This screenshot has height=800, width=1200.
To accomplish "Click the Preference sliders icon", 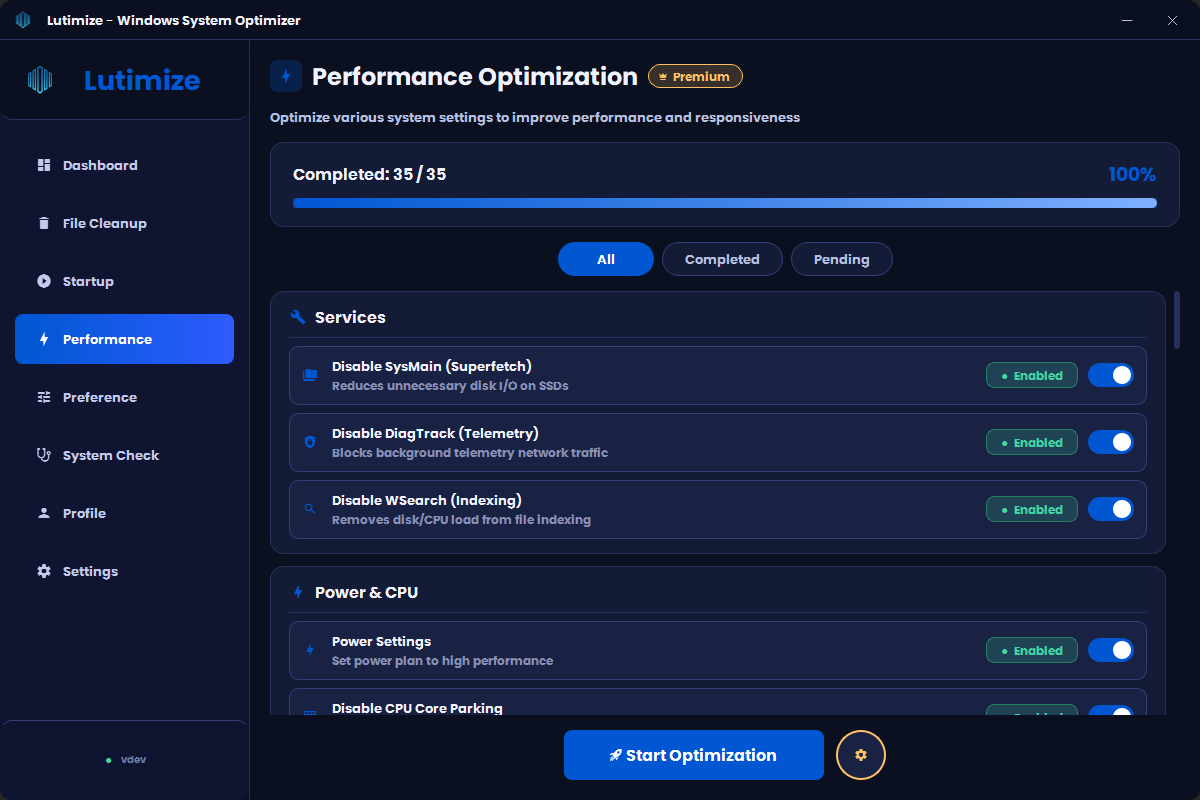I will pyautogui.click(x=44, y=397).
